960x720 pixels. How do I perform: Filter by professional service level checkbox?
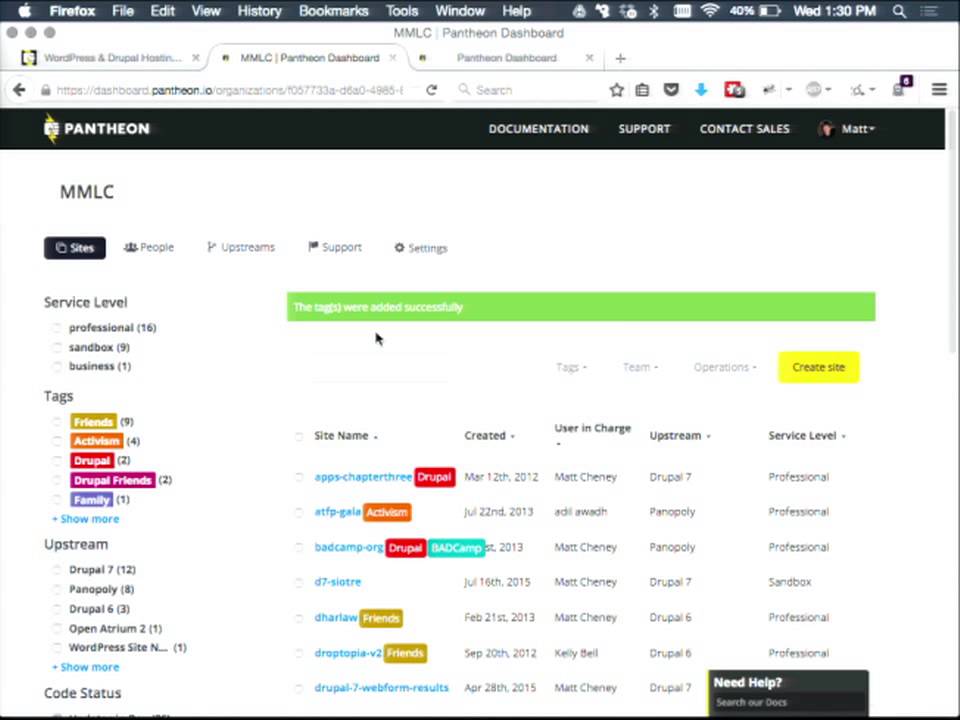[x=56, y=328]
